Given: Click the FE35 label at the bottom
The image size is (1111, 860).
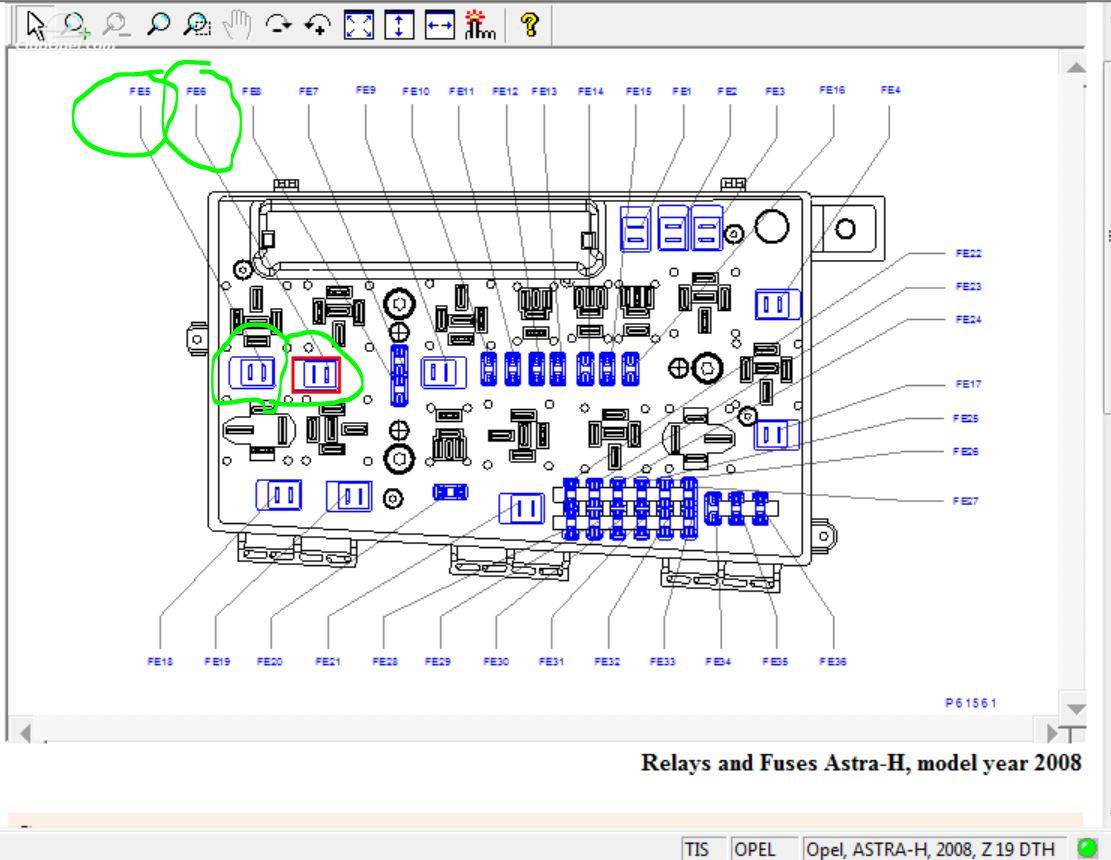Looking at the screenshot, I should [775, 662].
